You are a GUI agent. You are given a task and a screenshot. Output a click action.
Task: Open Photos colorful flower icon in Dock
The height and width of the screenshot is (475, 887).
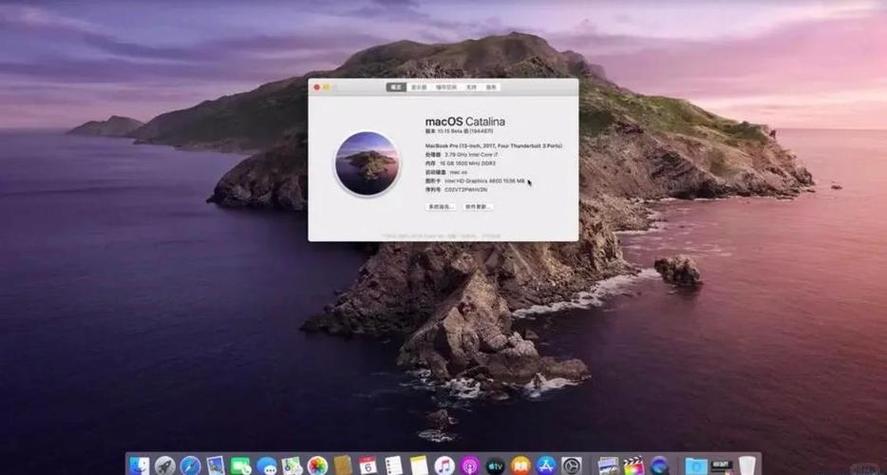pos(317,466)
